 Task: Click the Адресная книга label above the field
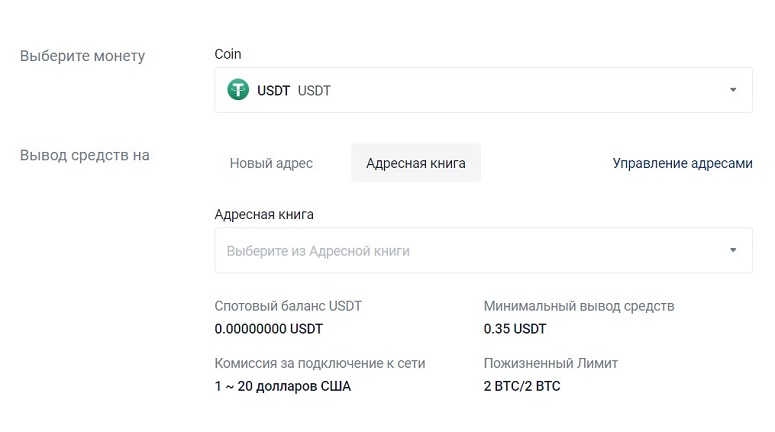pyautogui.click(x=264, y=214)
